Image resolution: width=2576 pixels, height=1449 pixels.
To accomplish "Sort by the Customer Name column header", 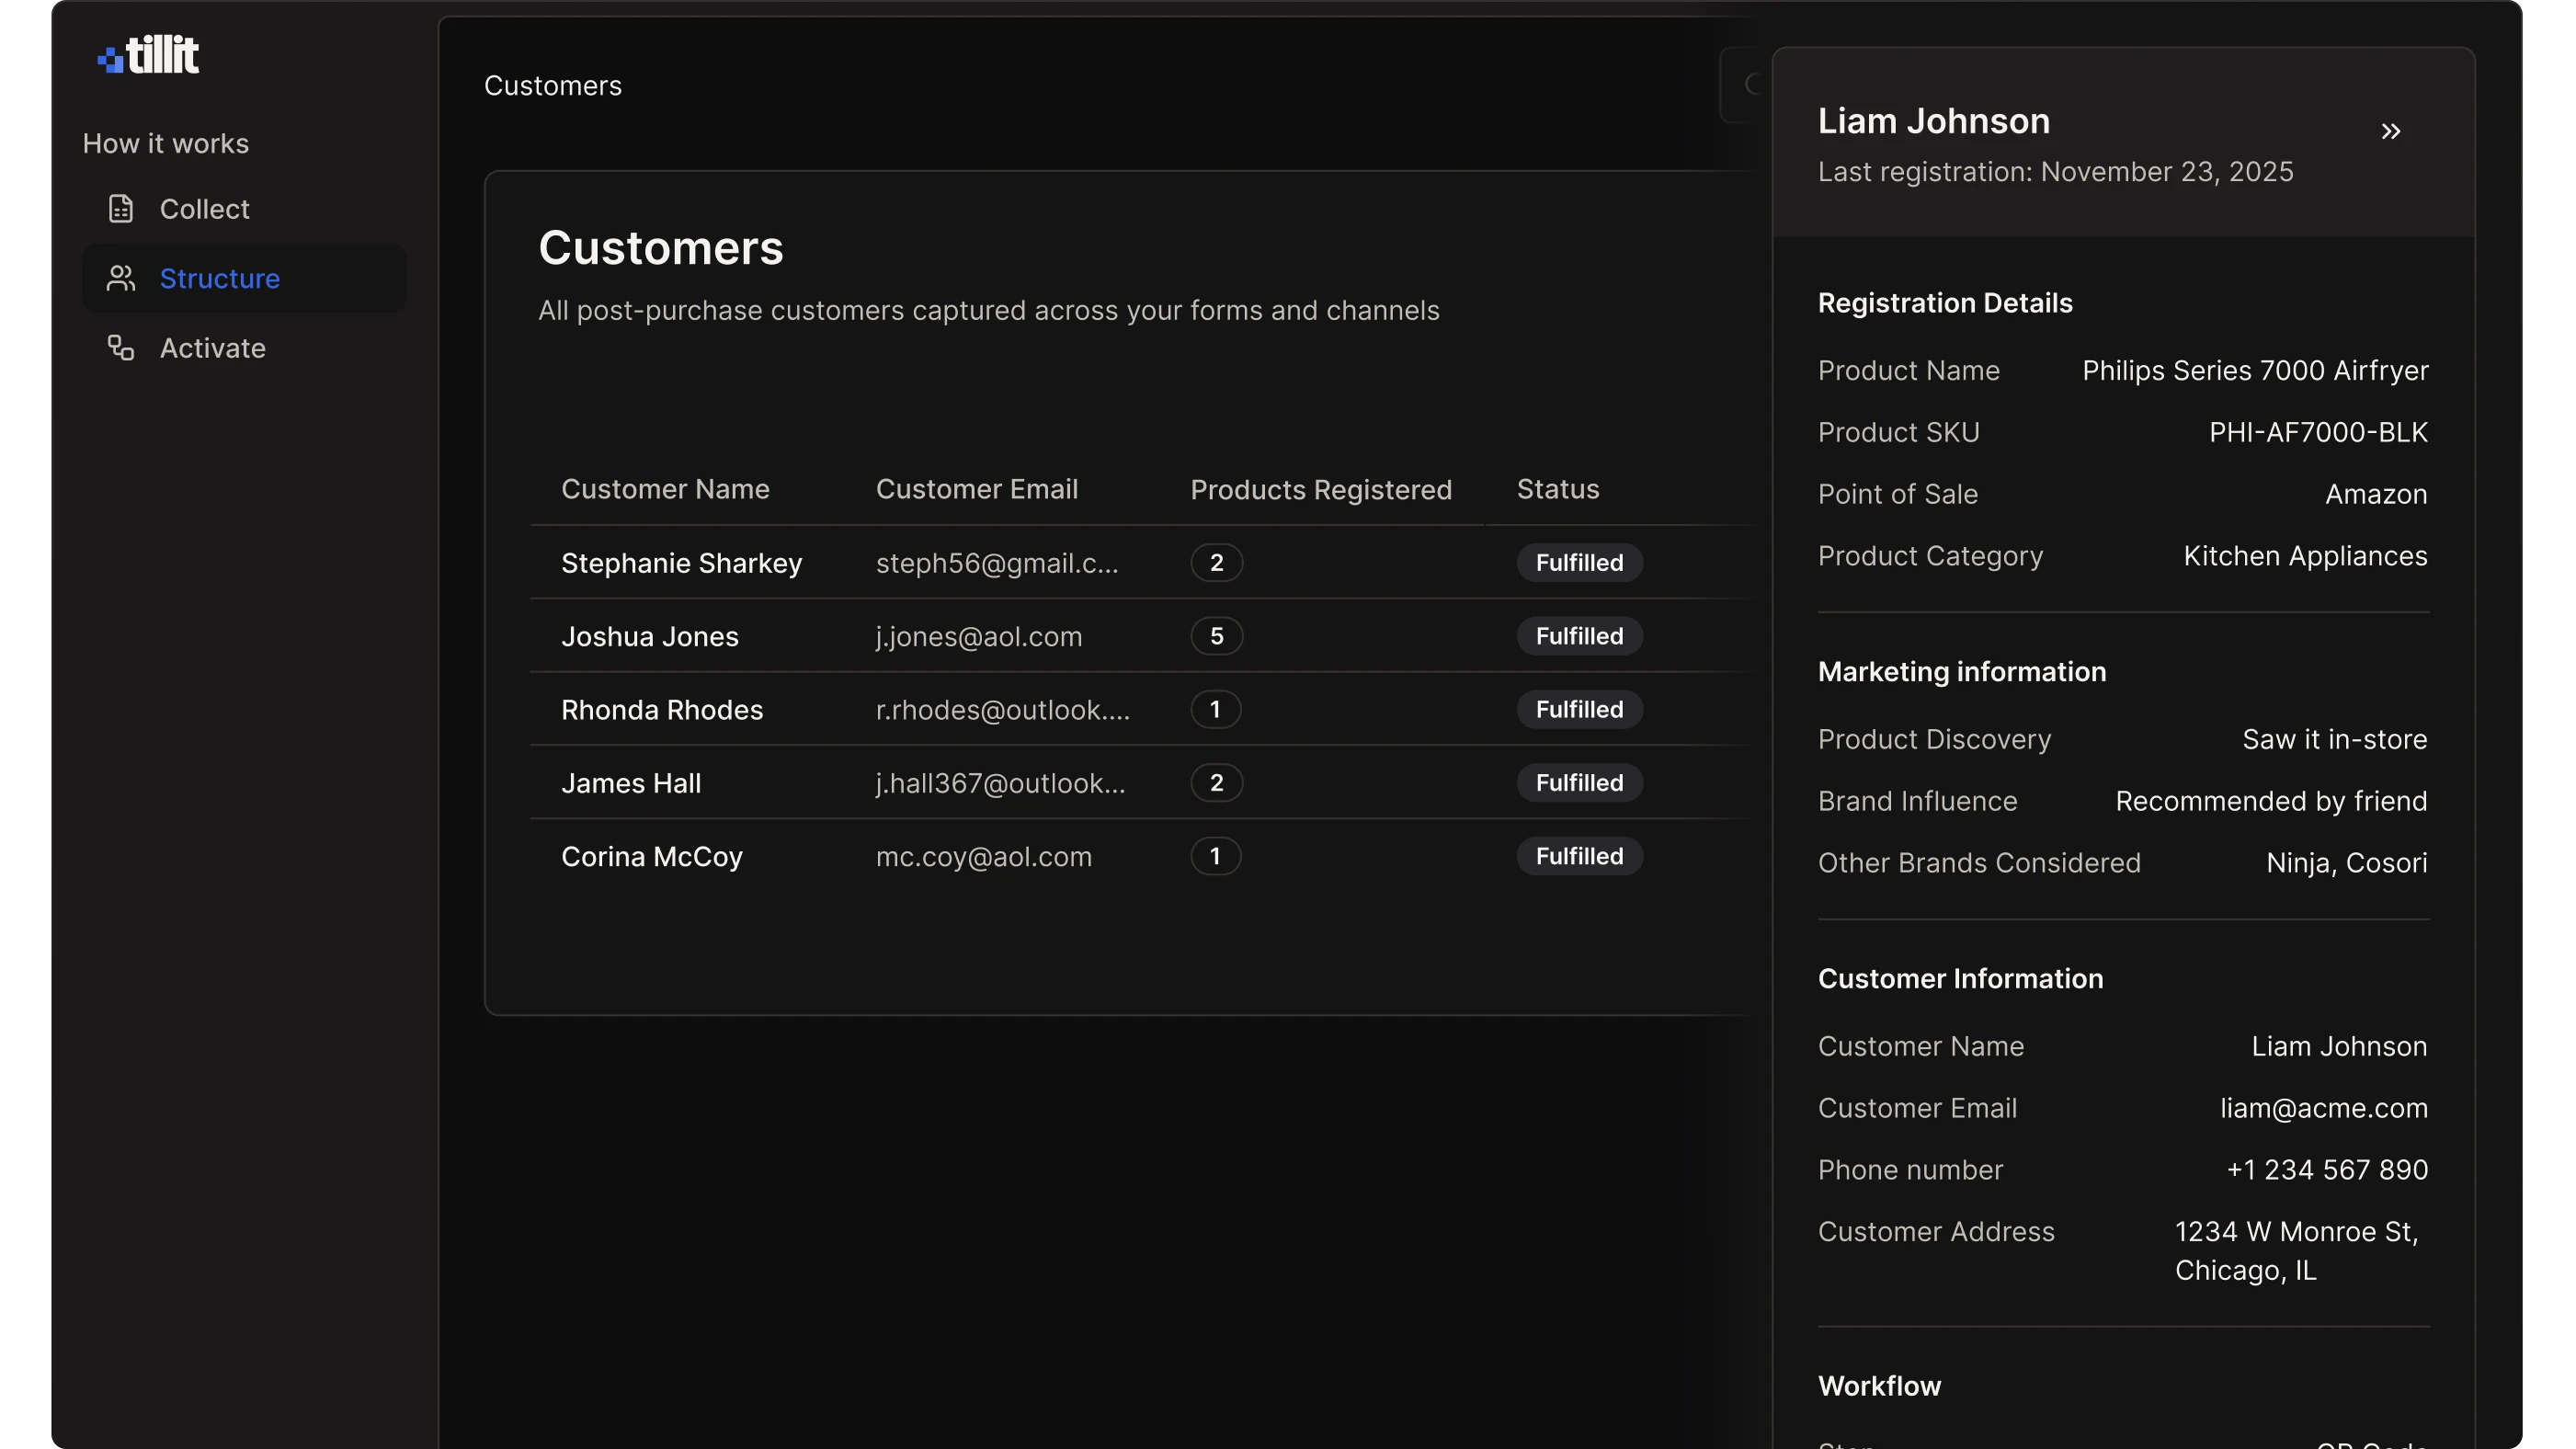I will click(665, 489).
